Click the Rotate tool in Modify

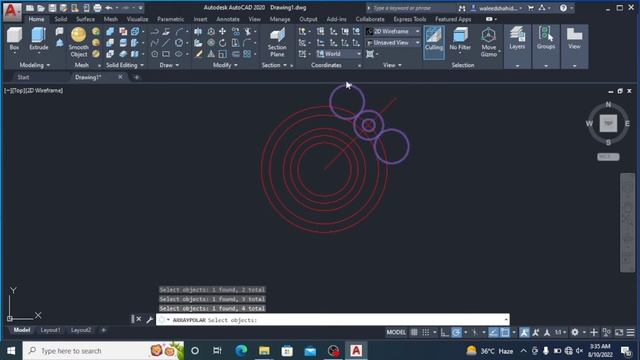(x=222, y=42)
